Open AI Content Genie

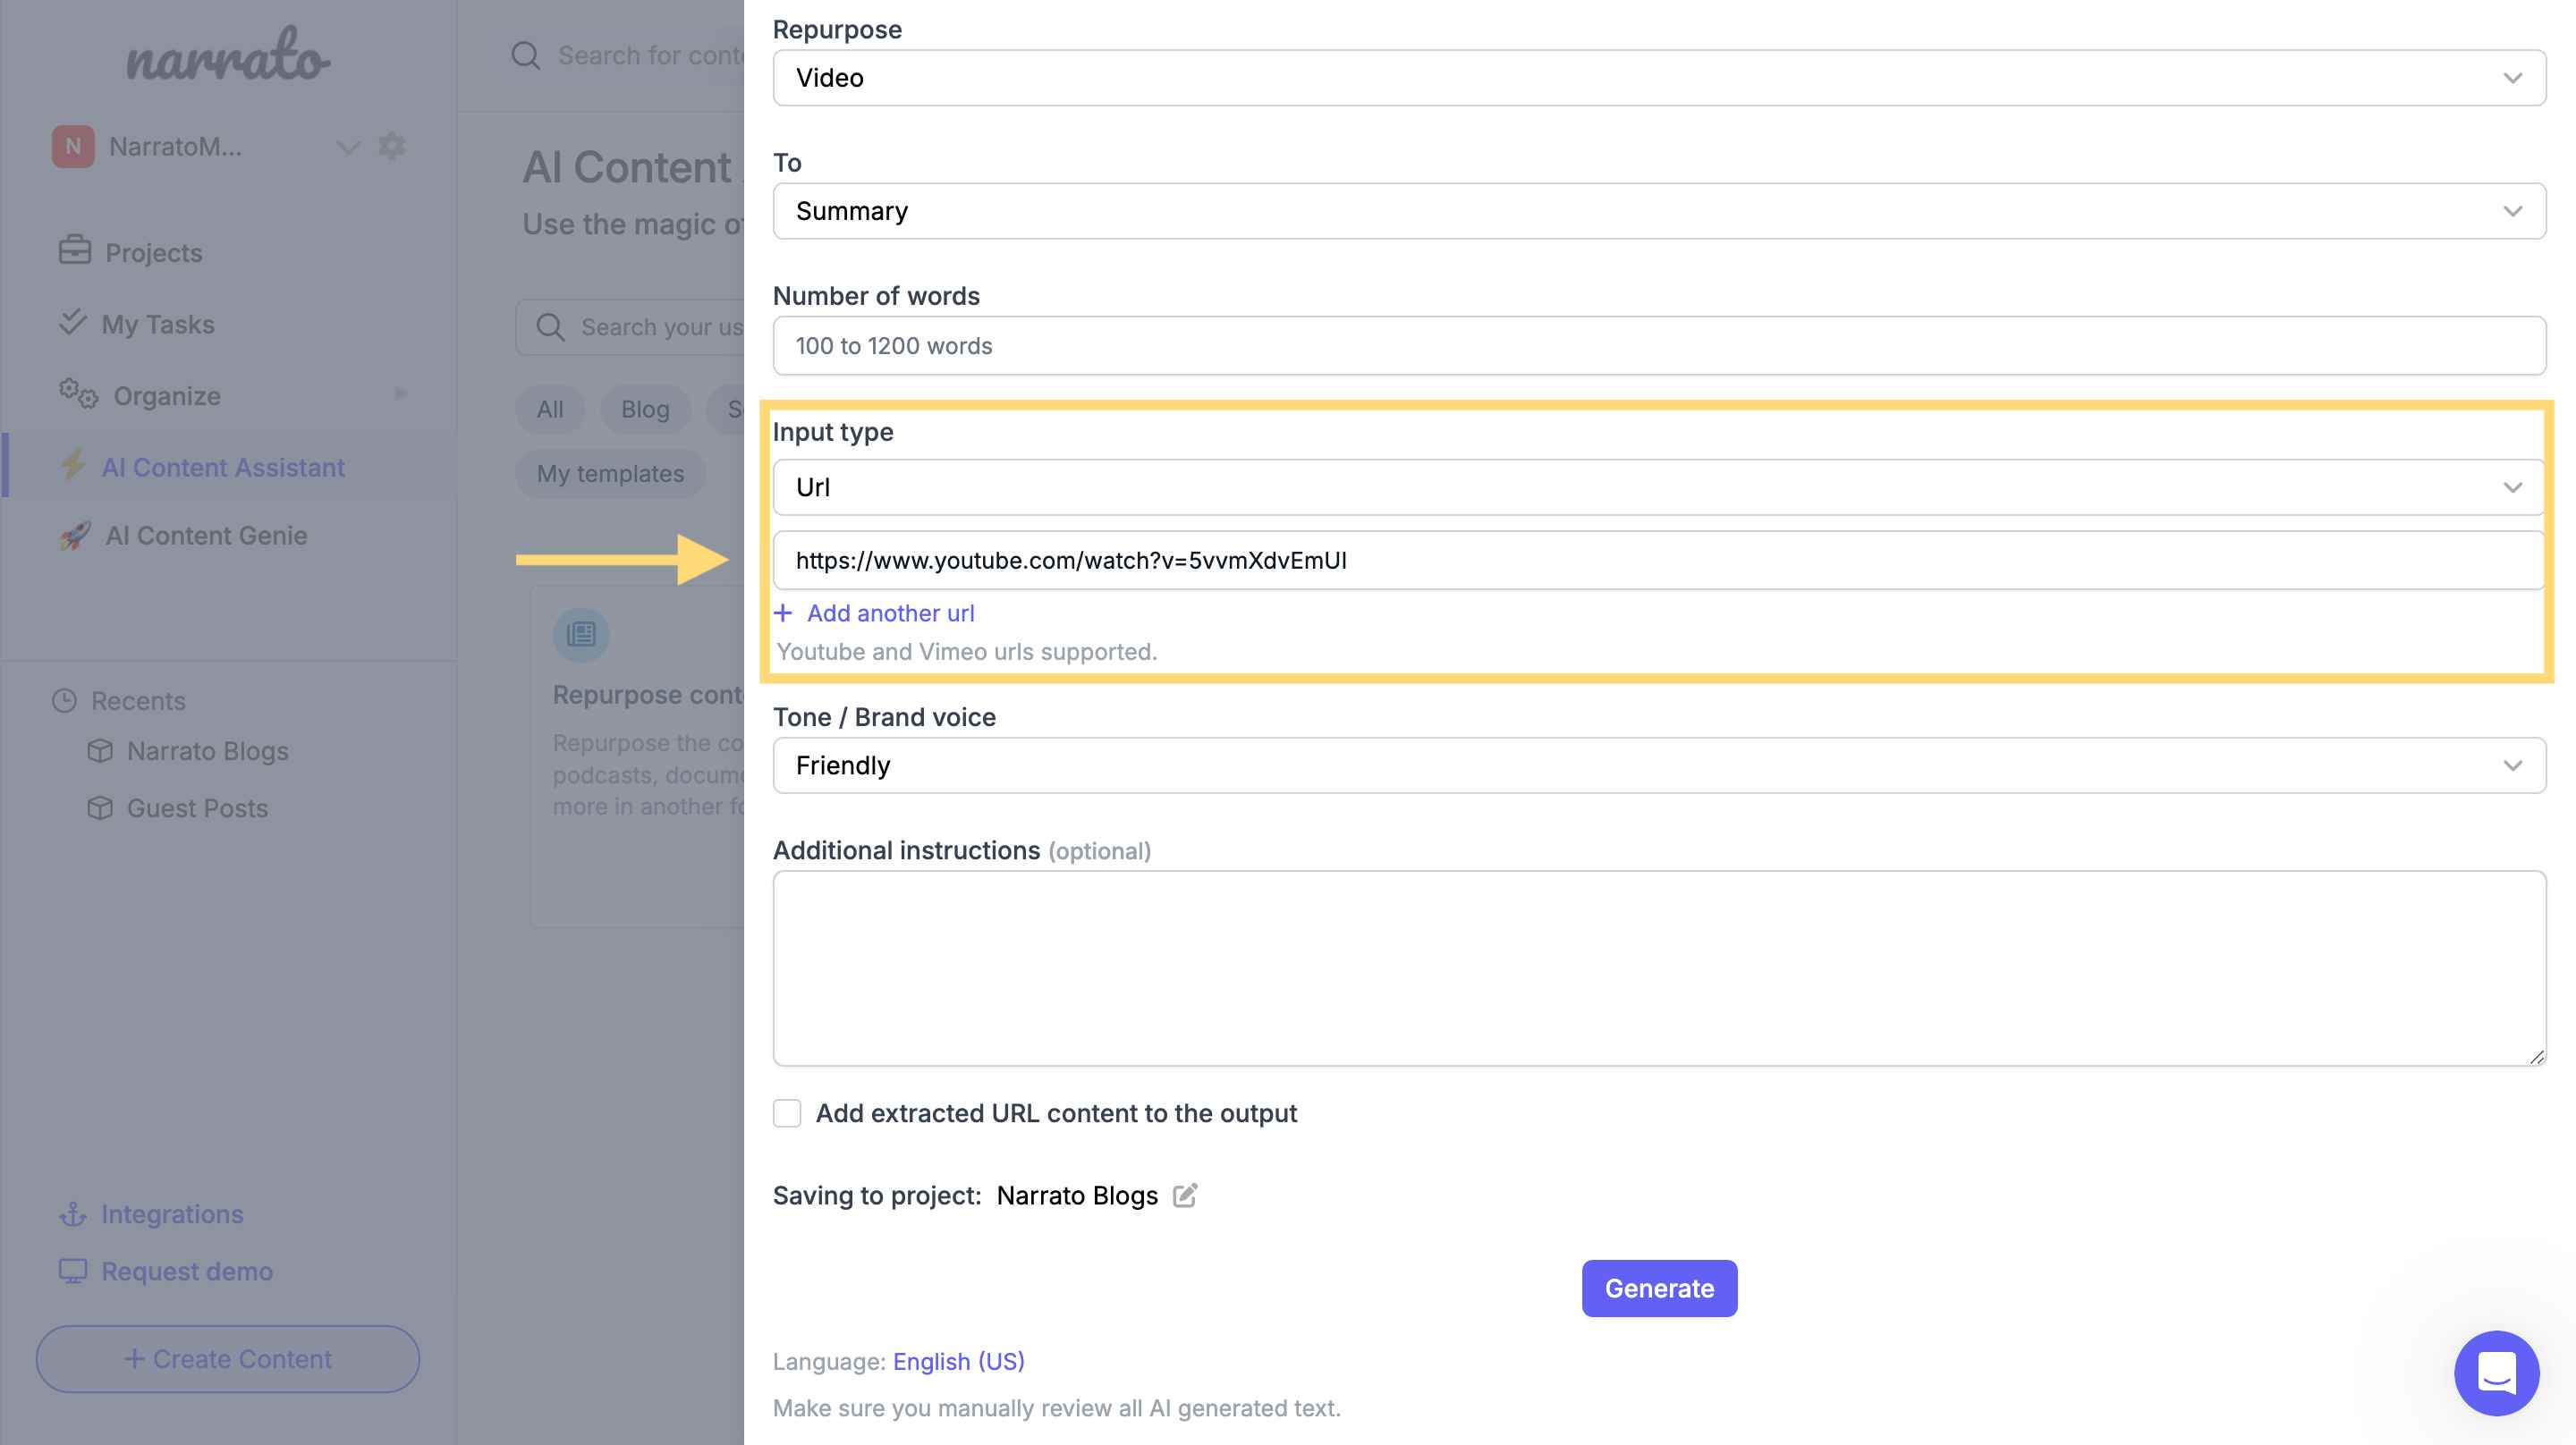pyautogui.click(x=206, y=535)
